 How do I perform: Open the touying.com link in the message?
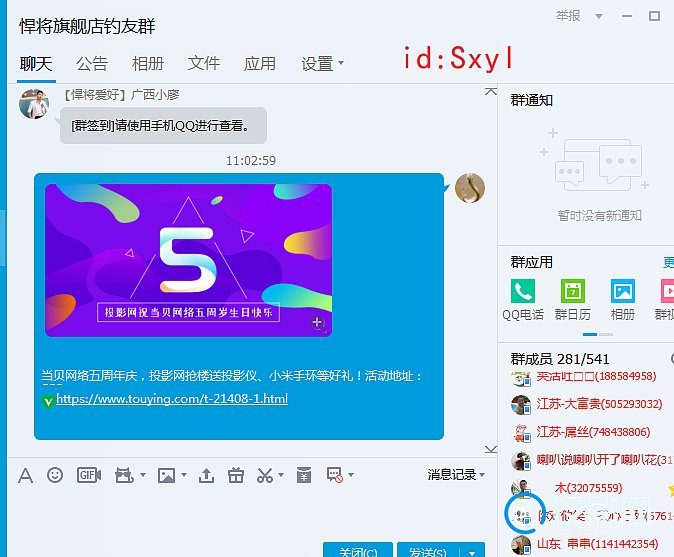172,399
